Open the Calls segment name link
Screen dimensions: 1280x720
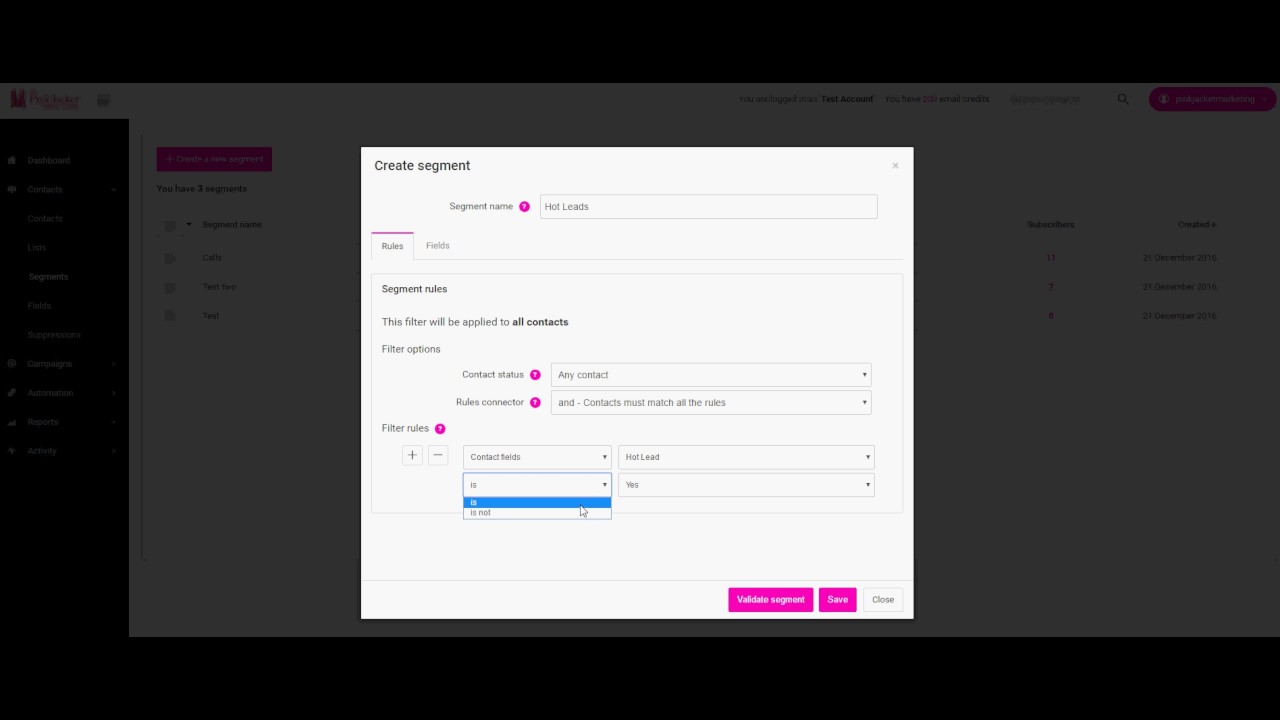[x=212, y=258]
